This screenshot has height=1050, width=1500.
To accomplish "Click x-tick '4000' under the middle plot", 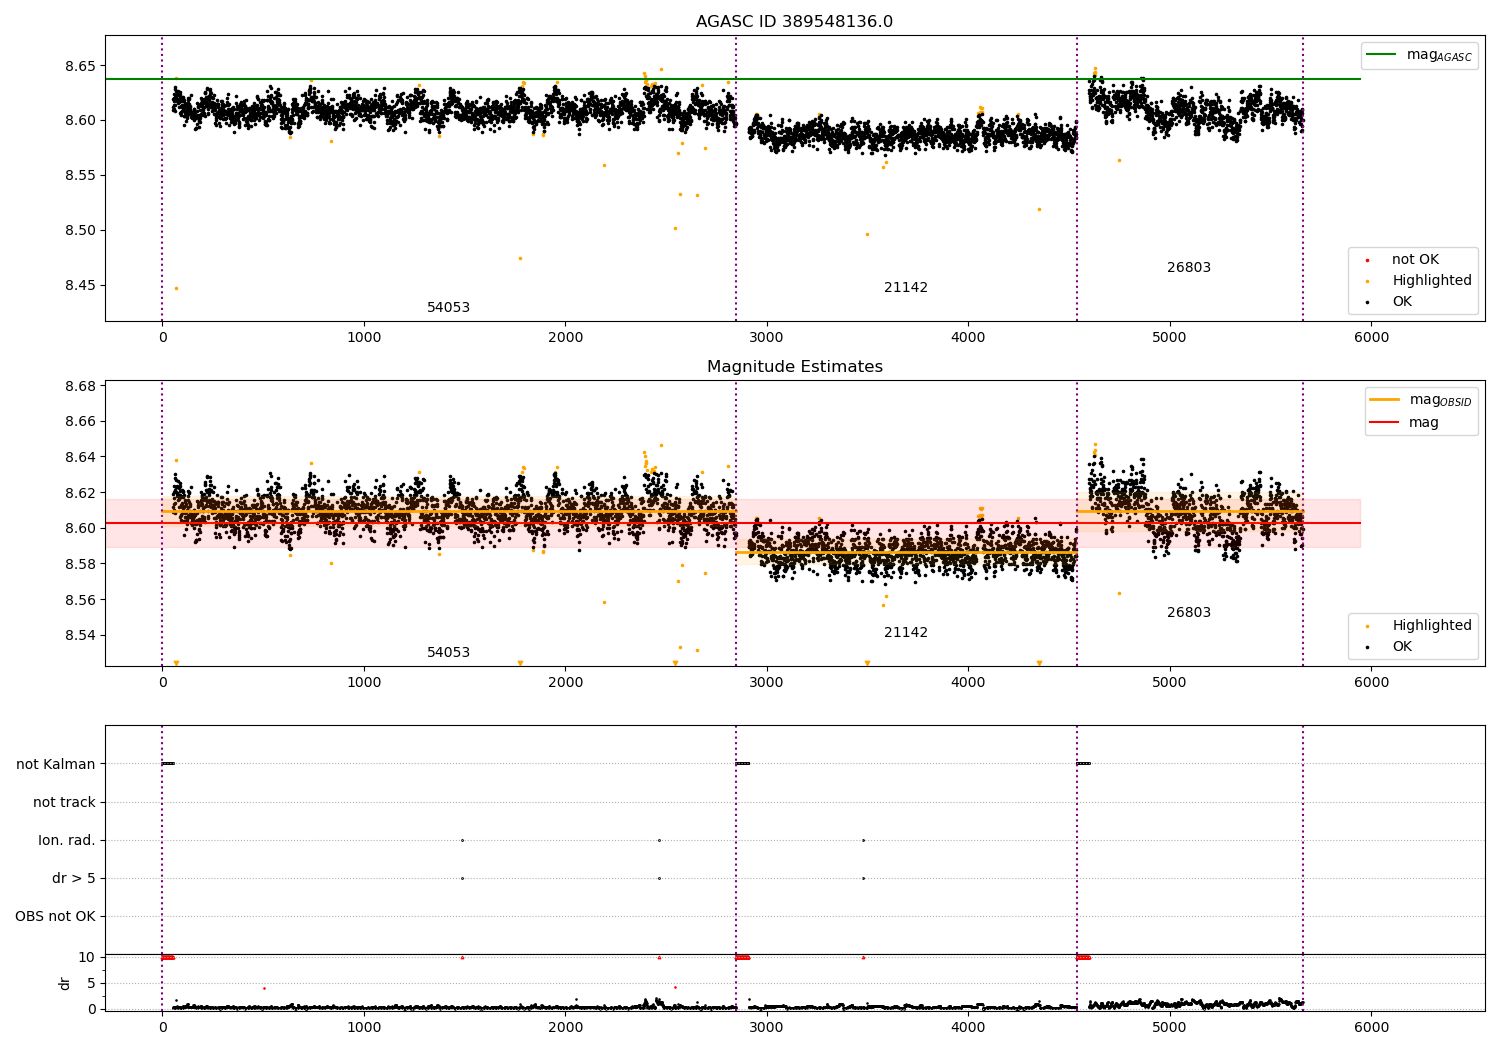I will tap(968, 683).
